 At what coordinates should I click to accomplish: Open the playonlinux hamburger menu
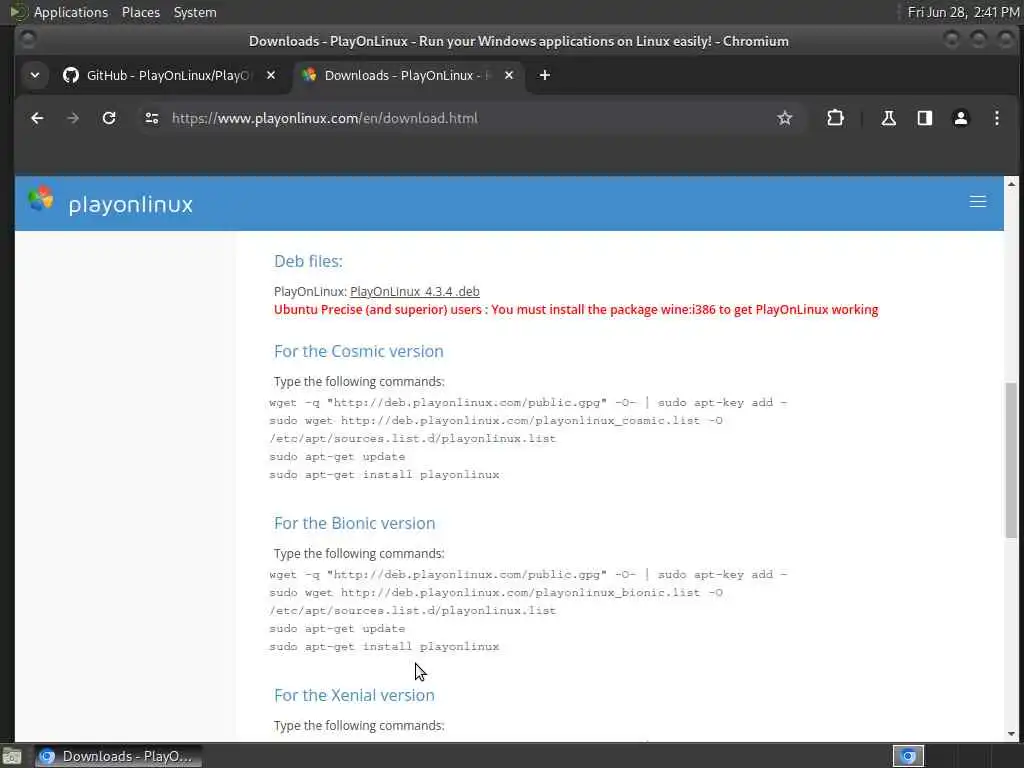(978, 202)
